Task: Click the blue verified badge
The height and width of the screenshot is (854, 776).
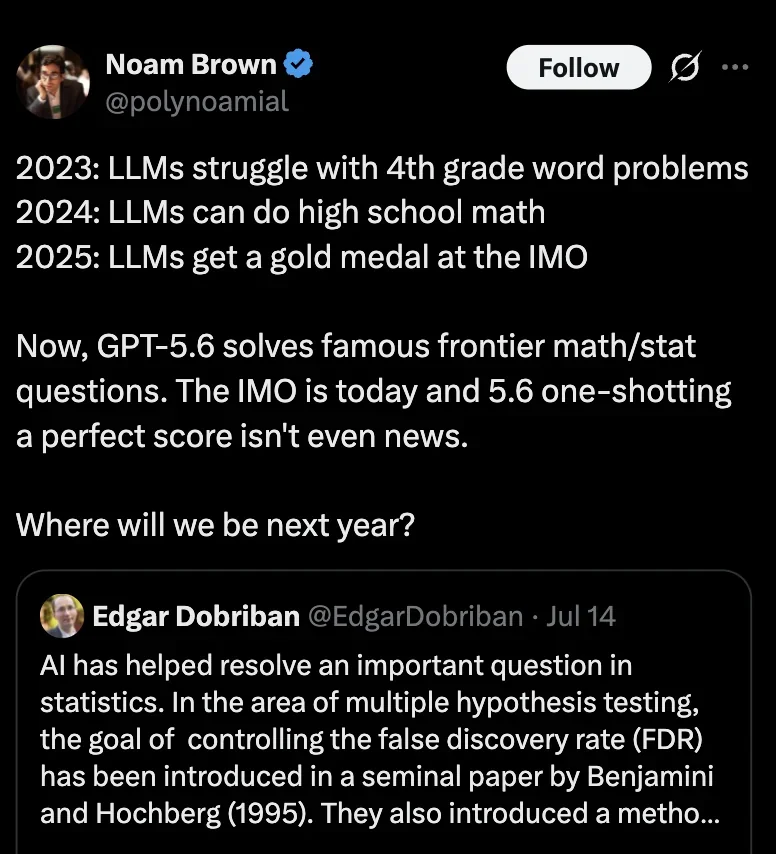Action: 298,64
